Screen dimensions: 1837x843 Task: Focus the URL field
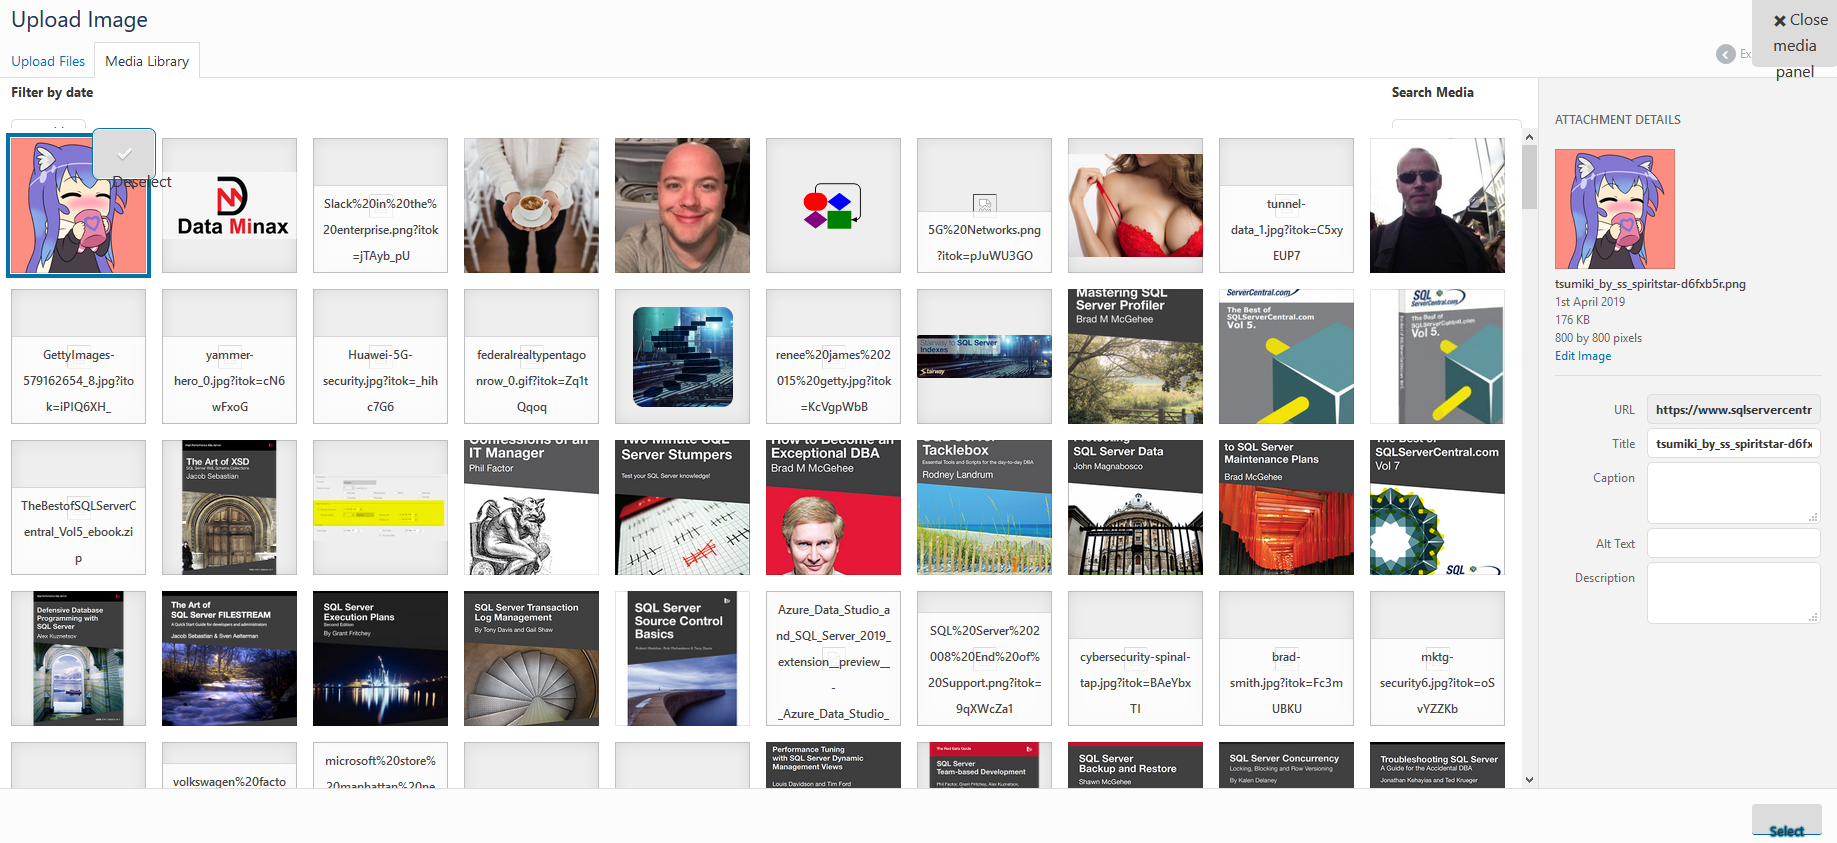click(x=1733, y=410)
